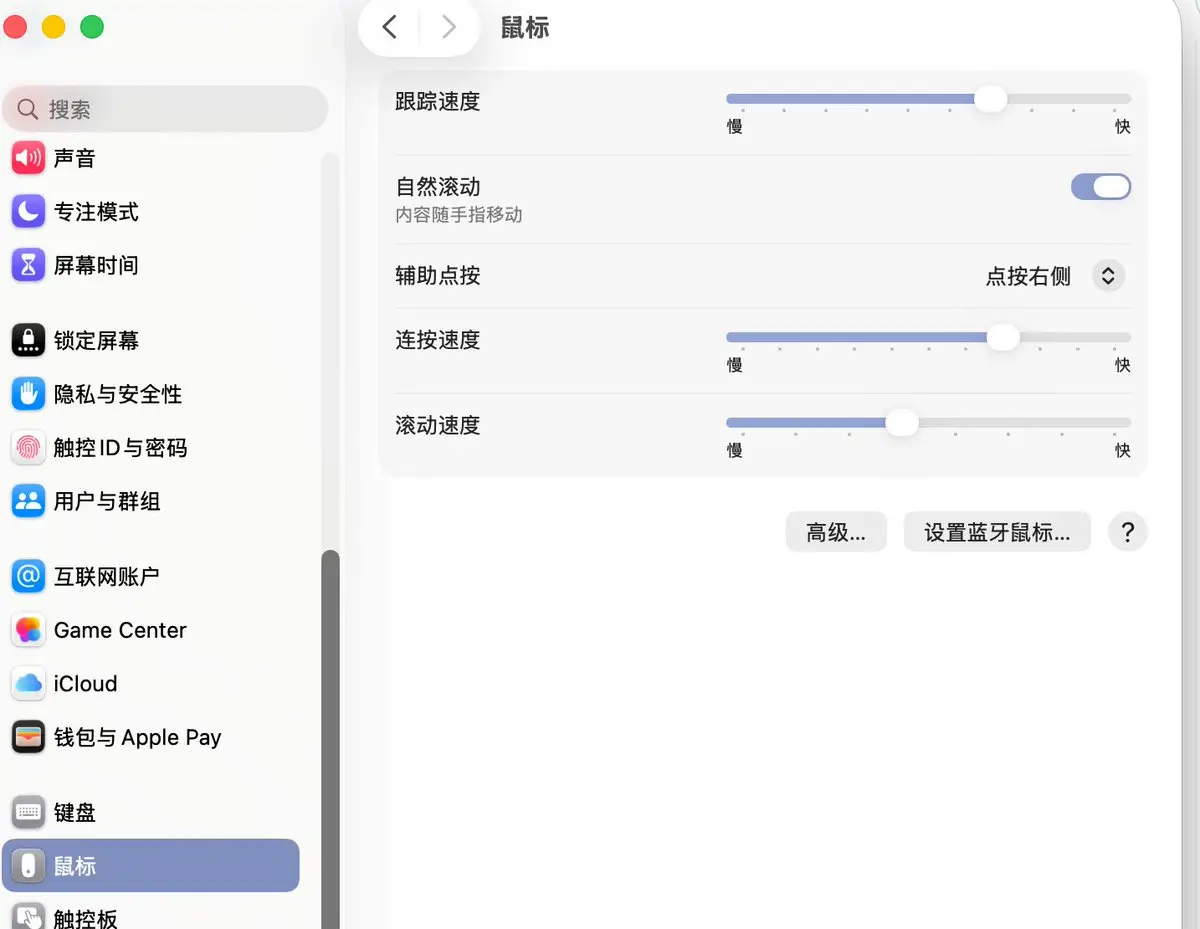This screenshot has height=929, width=1200.
Task: Go back with the left chevron
Action: click(390, 27)
